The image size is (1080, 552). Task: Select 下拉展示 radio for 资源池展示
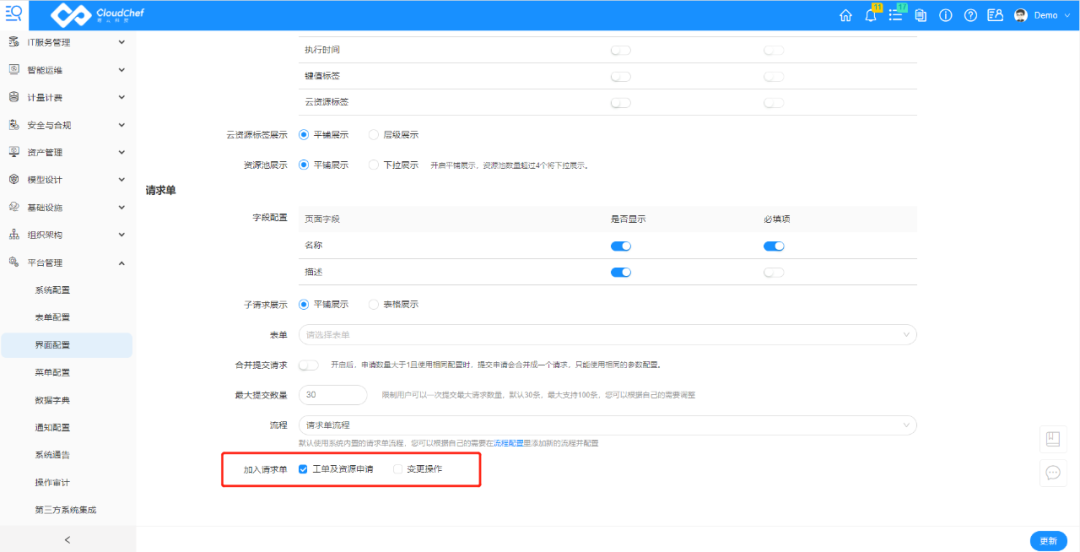(x=374, y=165)
